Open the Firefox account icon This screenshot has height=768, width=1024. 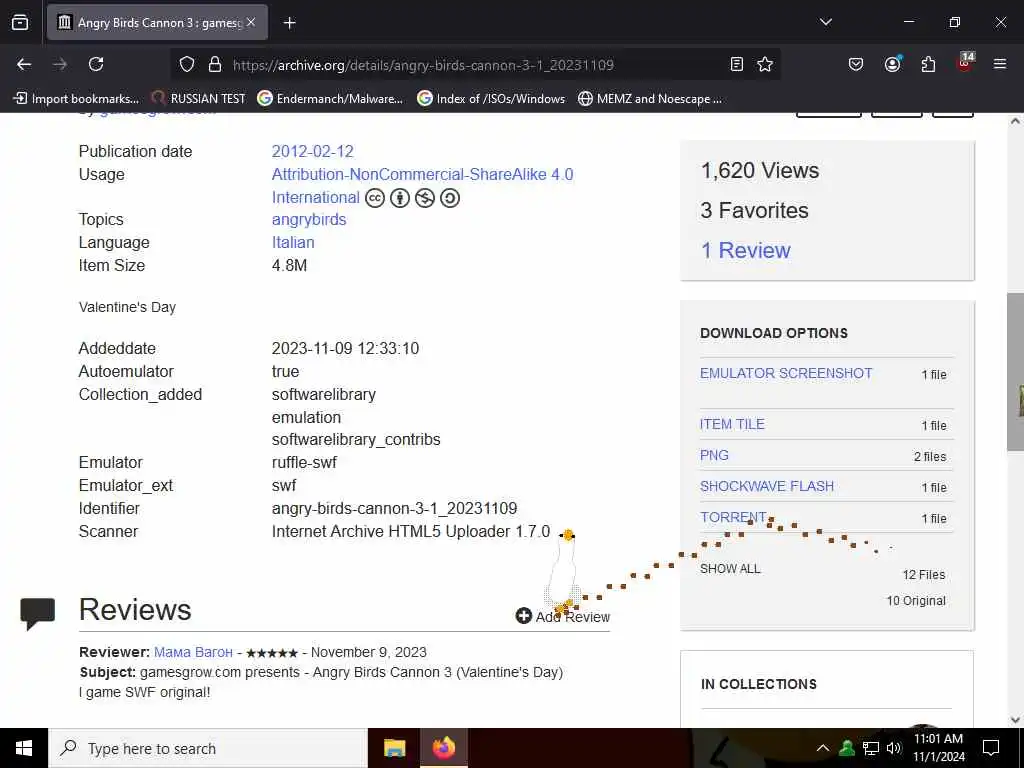(892, 64)
